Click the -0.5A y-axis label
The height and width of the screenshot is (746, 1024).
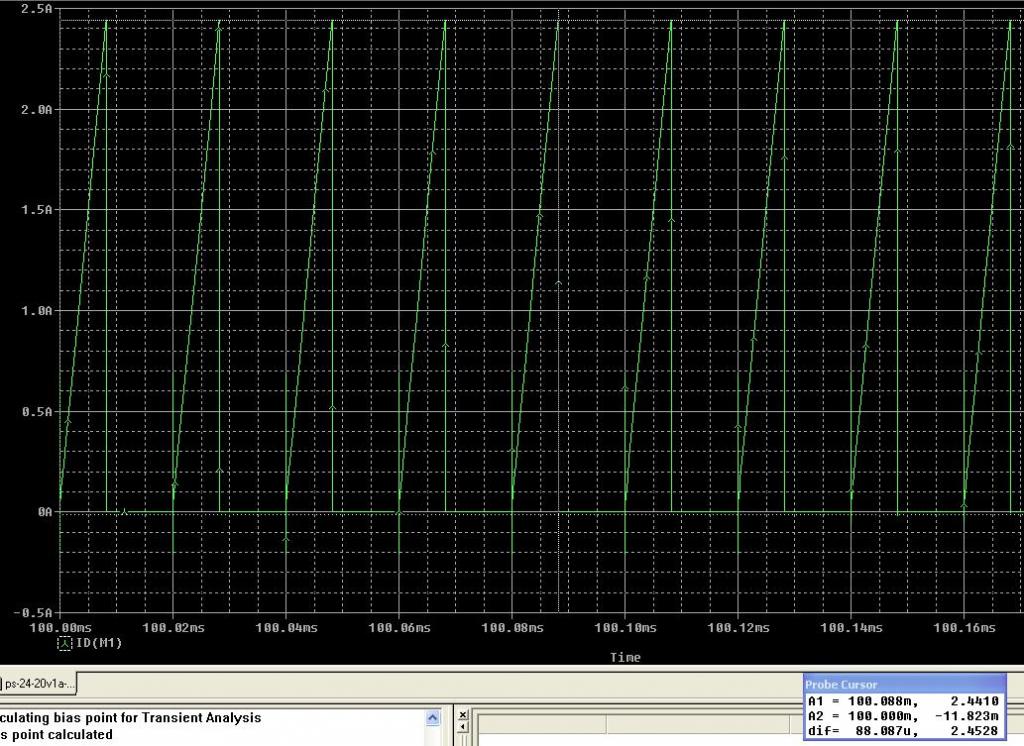(34, 612)
